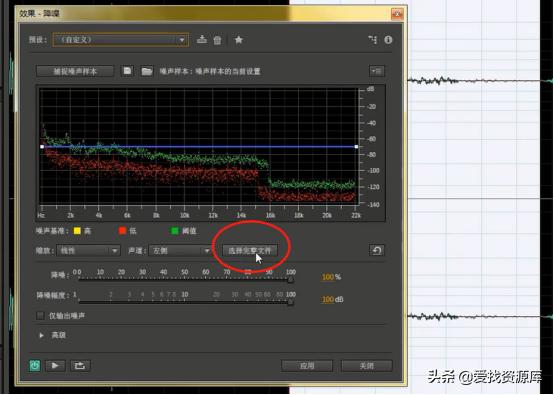
Task: Click the select entire file button
Action: point(250,250)
